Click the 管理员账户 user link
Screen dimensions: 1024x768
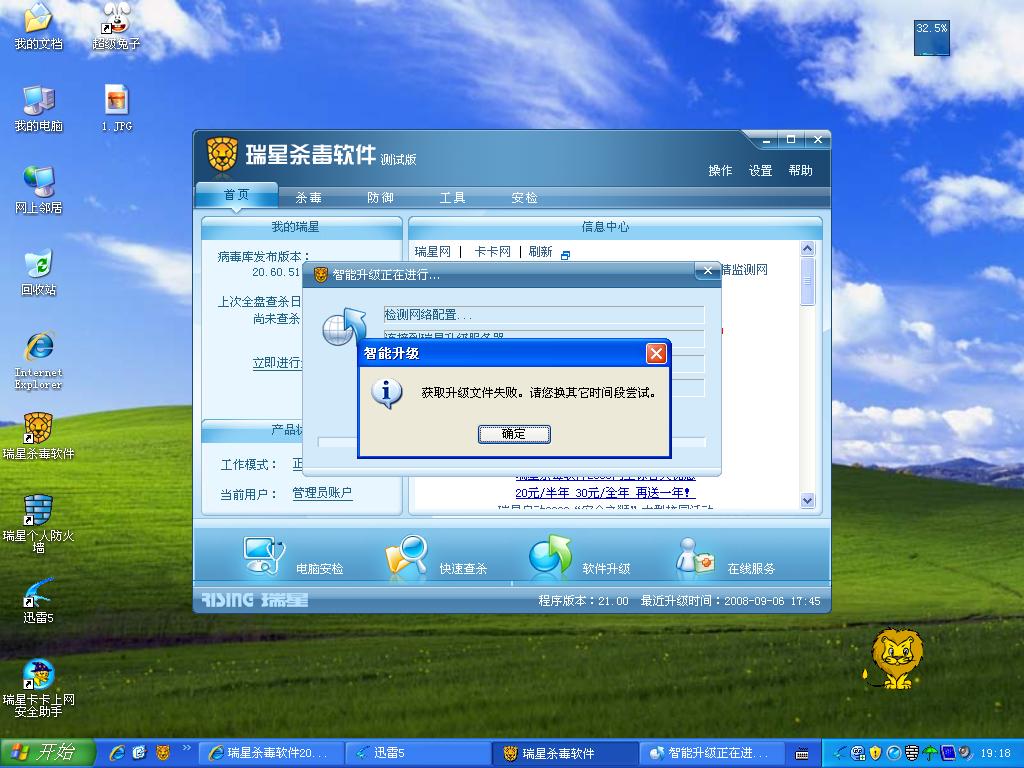(322, 493)
